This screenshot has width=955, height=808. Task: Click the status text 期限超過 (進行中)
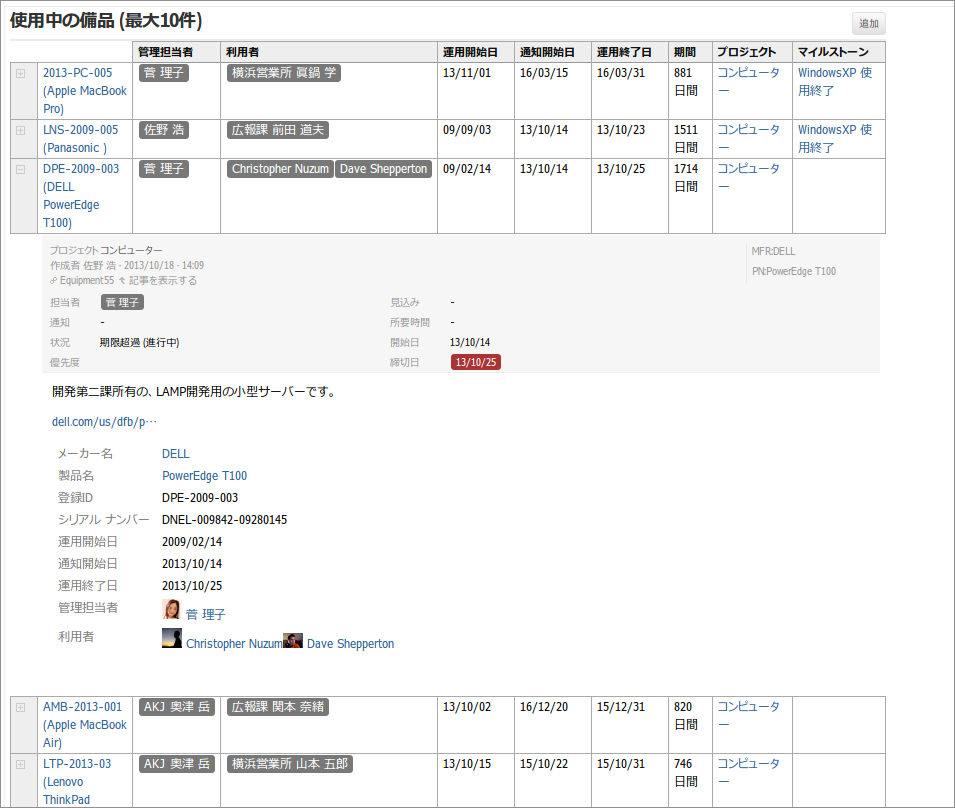point(139,343)
